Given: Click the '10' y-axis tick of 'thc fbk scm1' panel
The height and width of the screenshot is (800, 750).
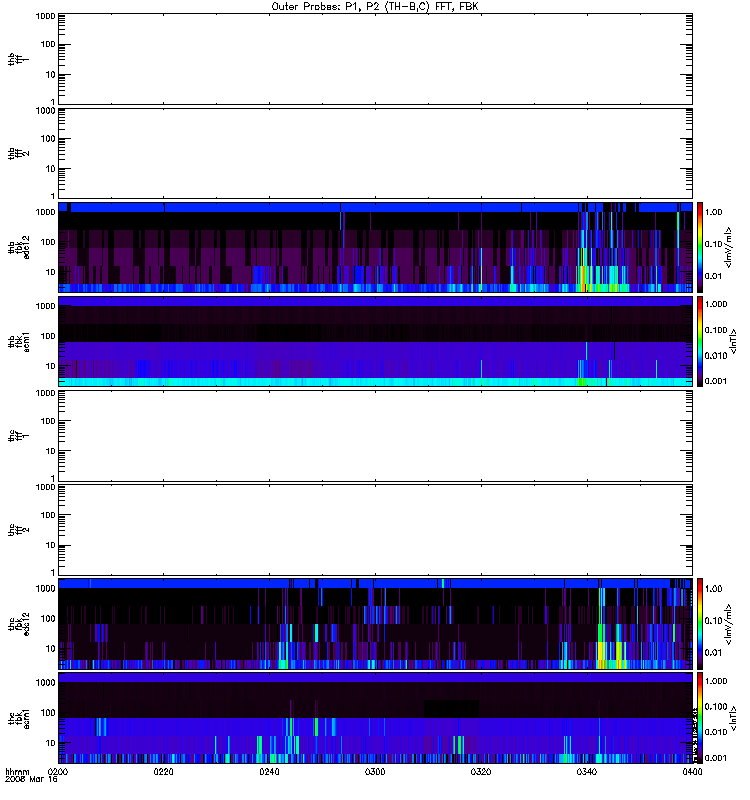Looking at the screenshot, I should [51, 743].
